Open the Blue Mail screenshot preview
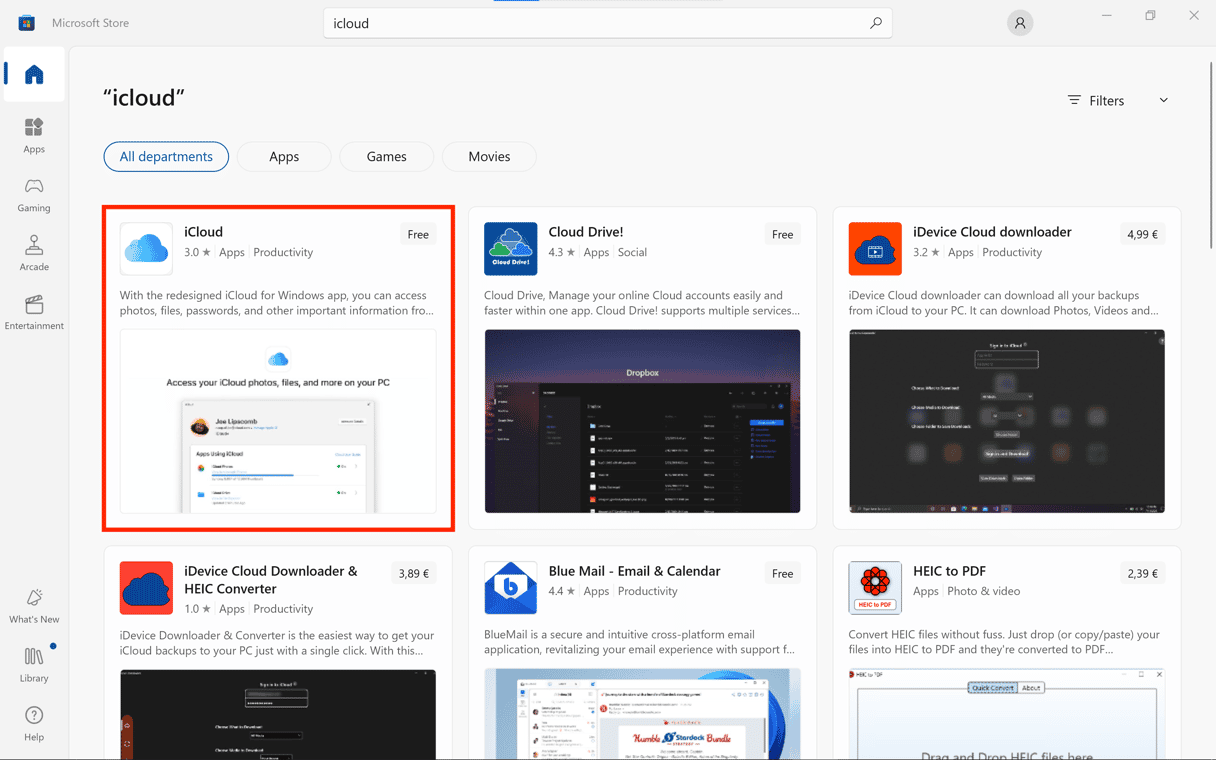 (x=642, y=715)
